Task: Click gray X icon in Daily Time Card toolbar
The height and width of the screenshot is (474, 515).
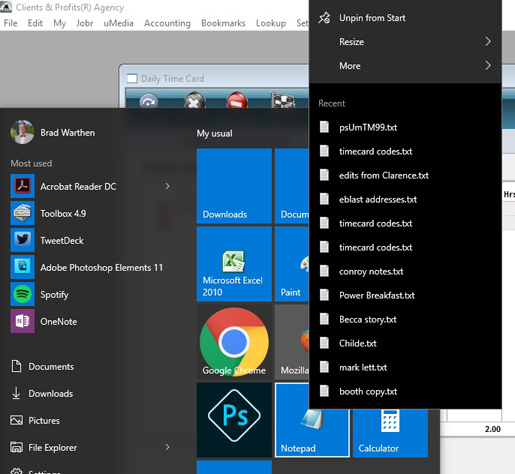Action: (195, 100)
